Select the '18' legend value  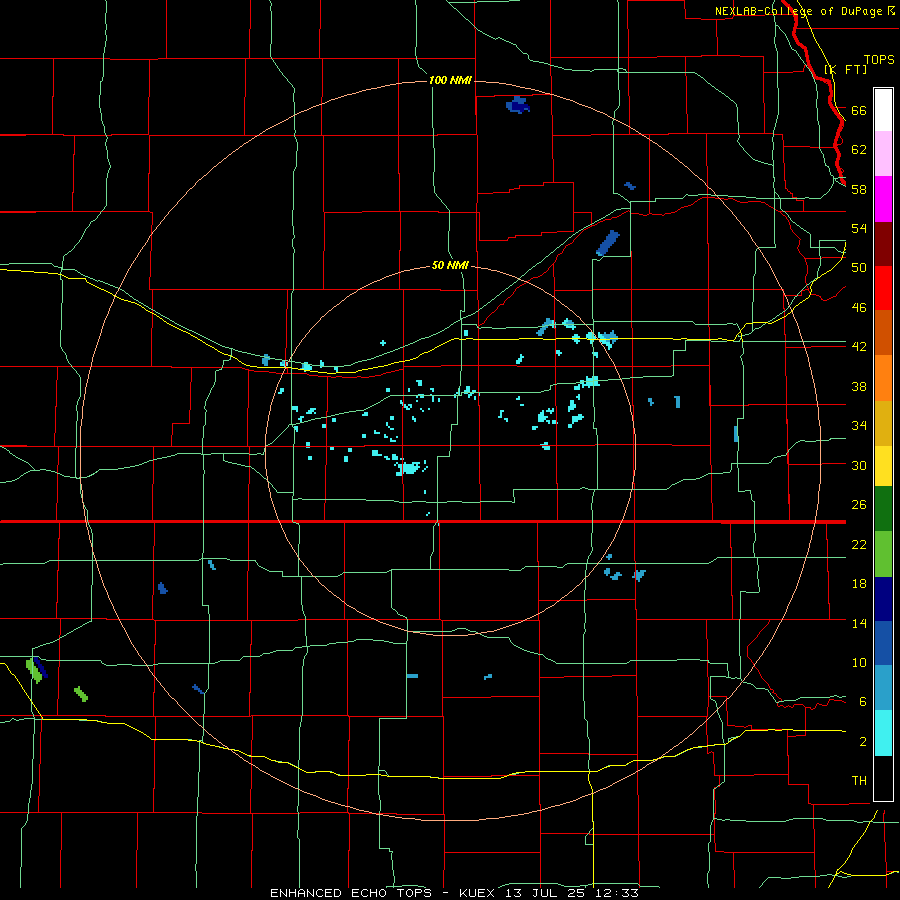859,584
